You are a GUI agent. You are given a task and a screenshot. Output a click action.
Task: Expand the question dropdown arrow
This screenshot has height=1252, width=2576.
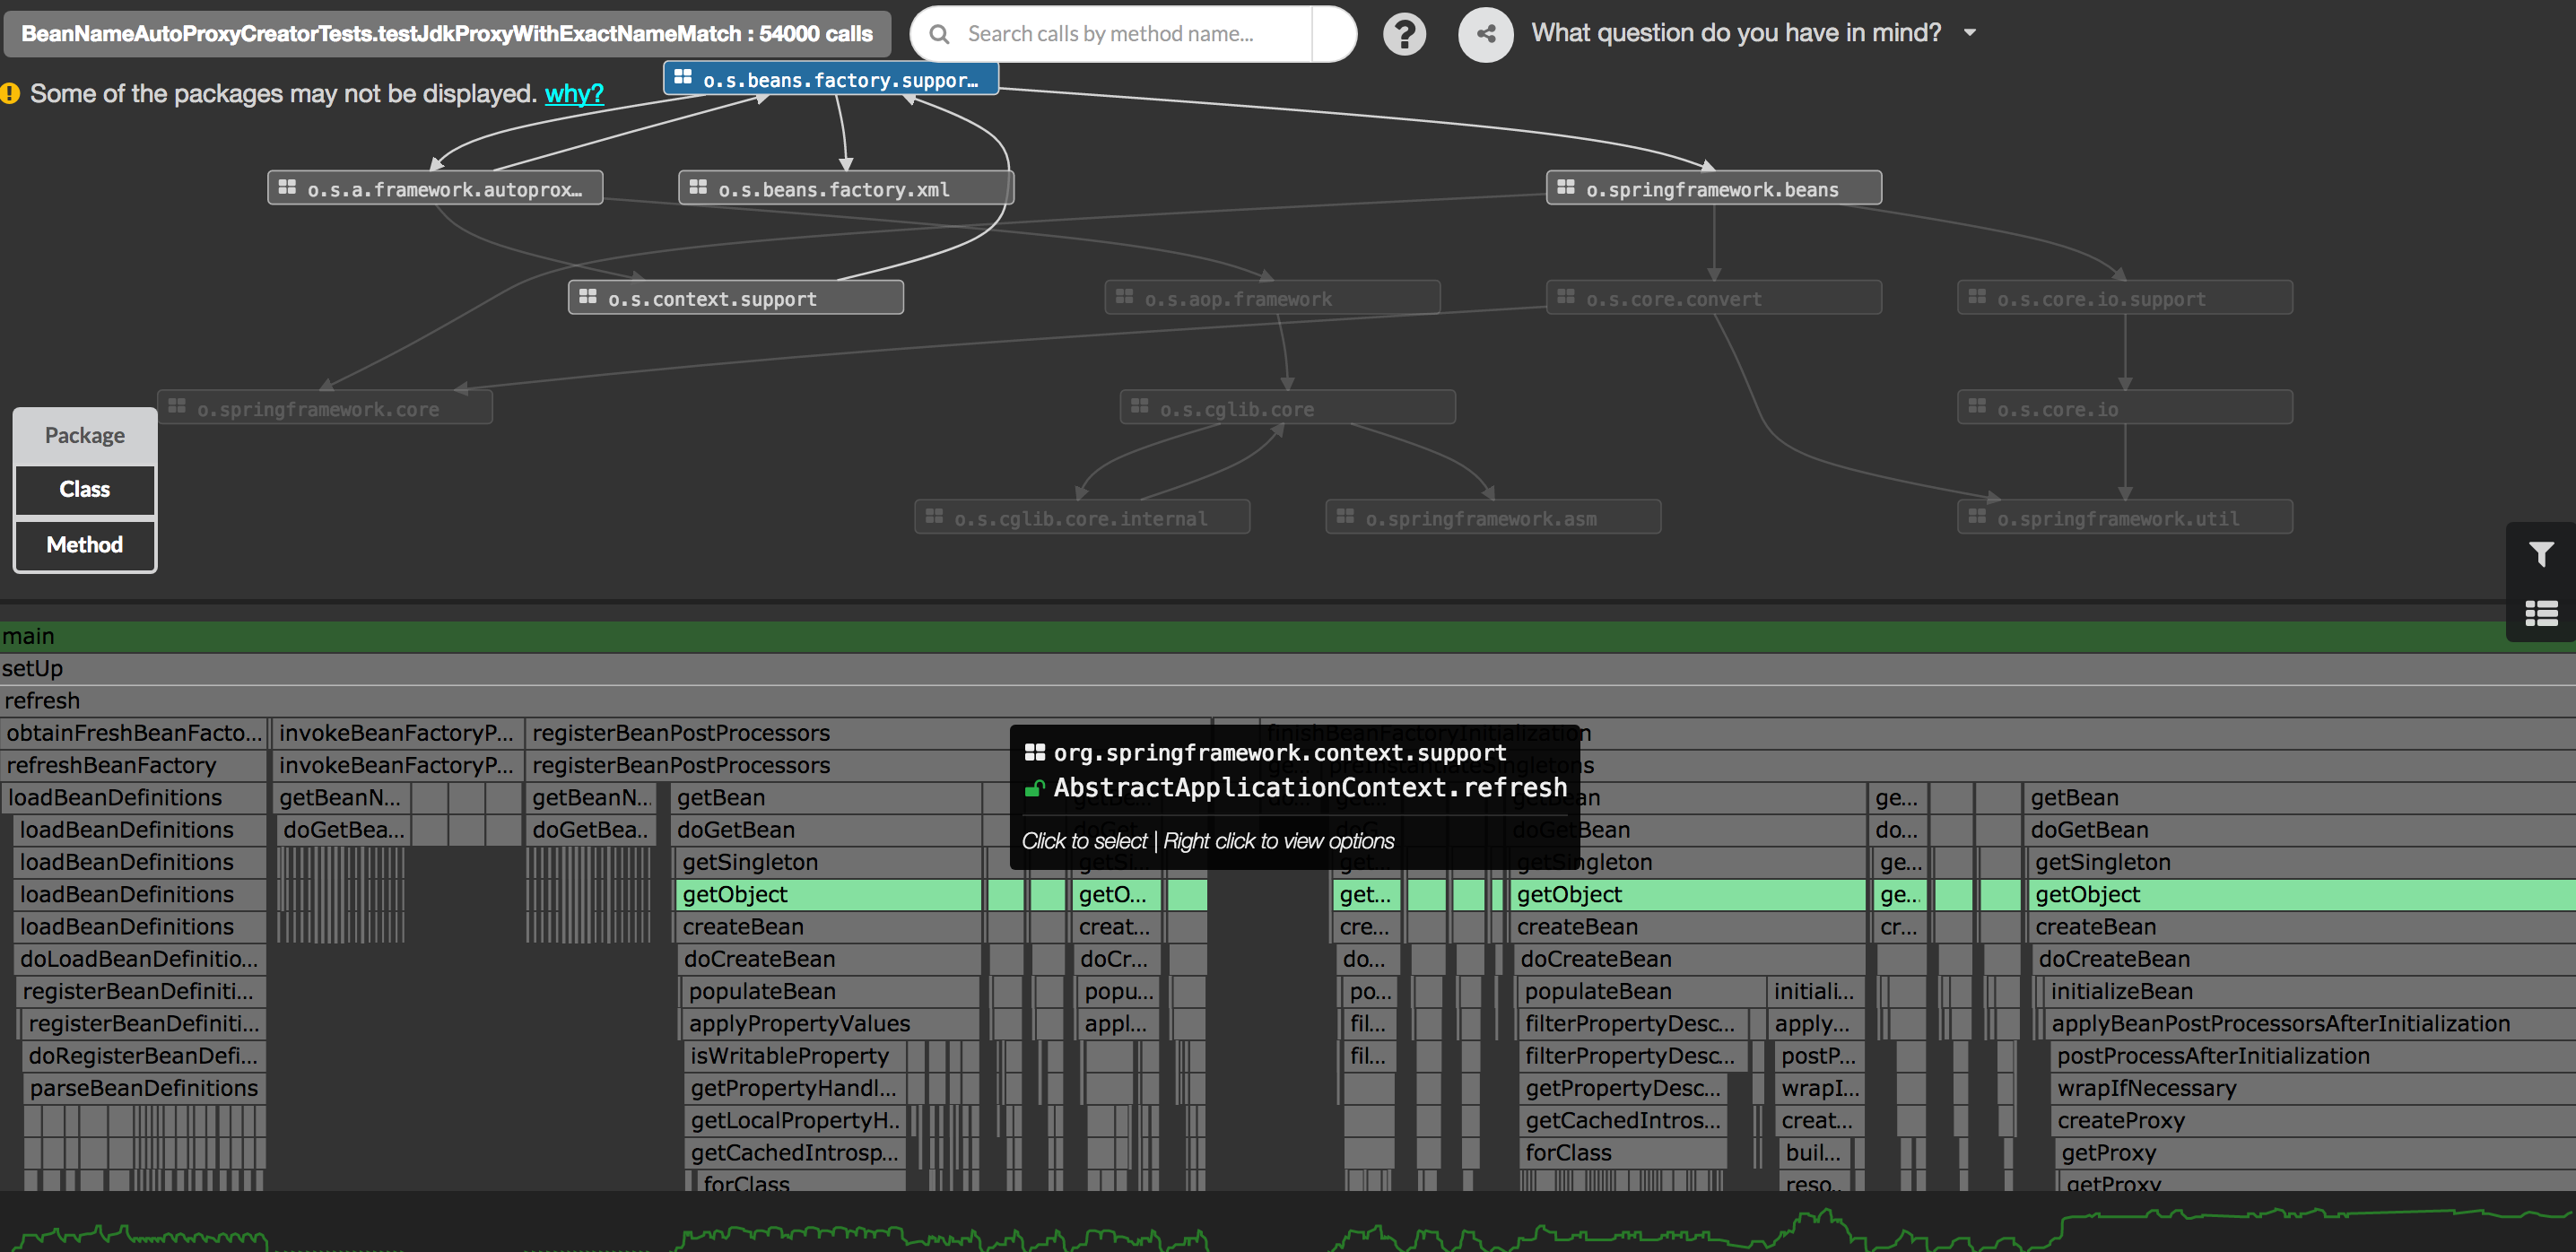1970,33
